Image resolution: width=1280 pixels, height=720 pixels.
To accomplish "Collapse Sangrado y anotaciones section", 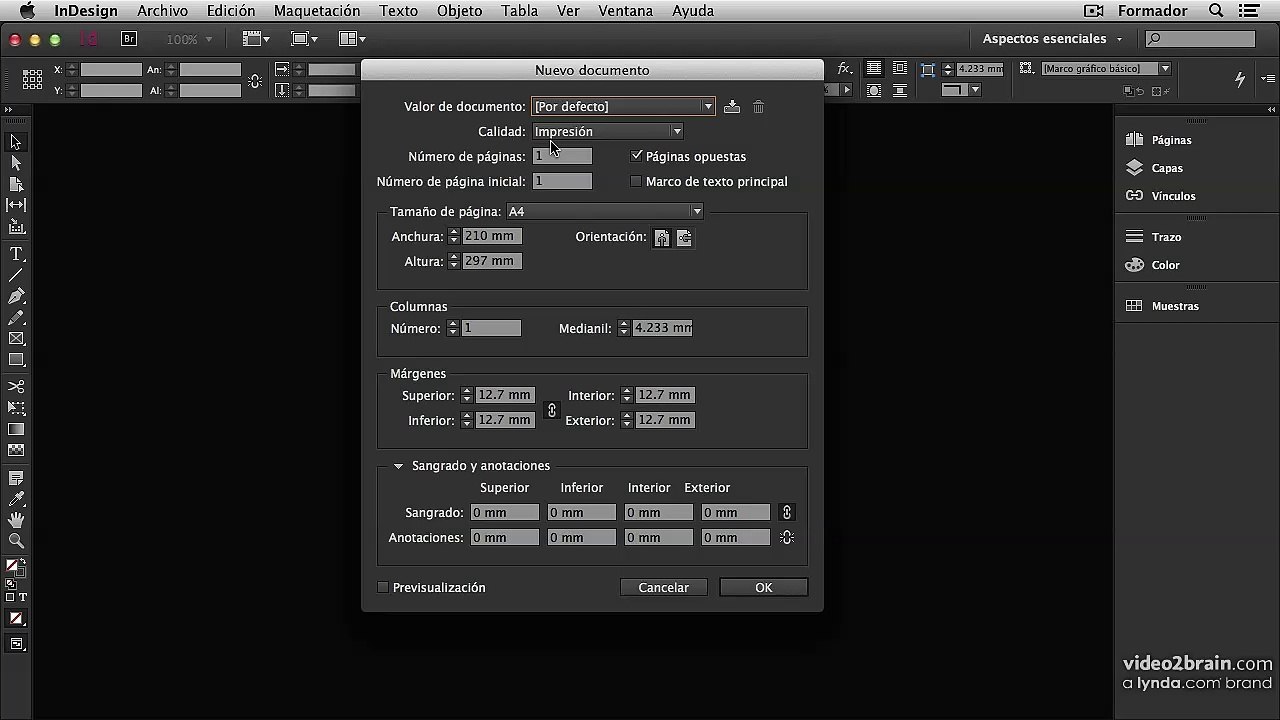I will point(398,466).
